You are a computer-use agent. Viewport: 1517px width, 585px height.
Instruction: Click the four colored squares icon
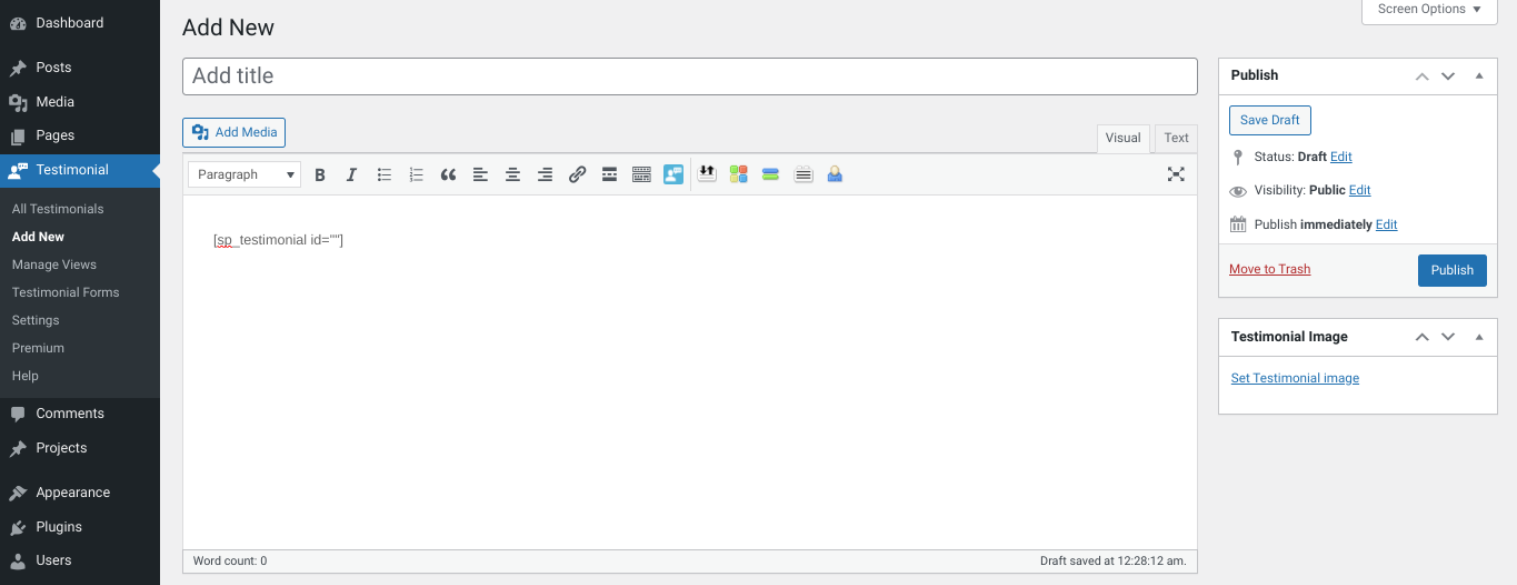click(x=739, y=174)
